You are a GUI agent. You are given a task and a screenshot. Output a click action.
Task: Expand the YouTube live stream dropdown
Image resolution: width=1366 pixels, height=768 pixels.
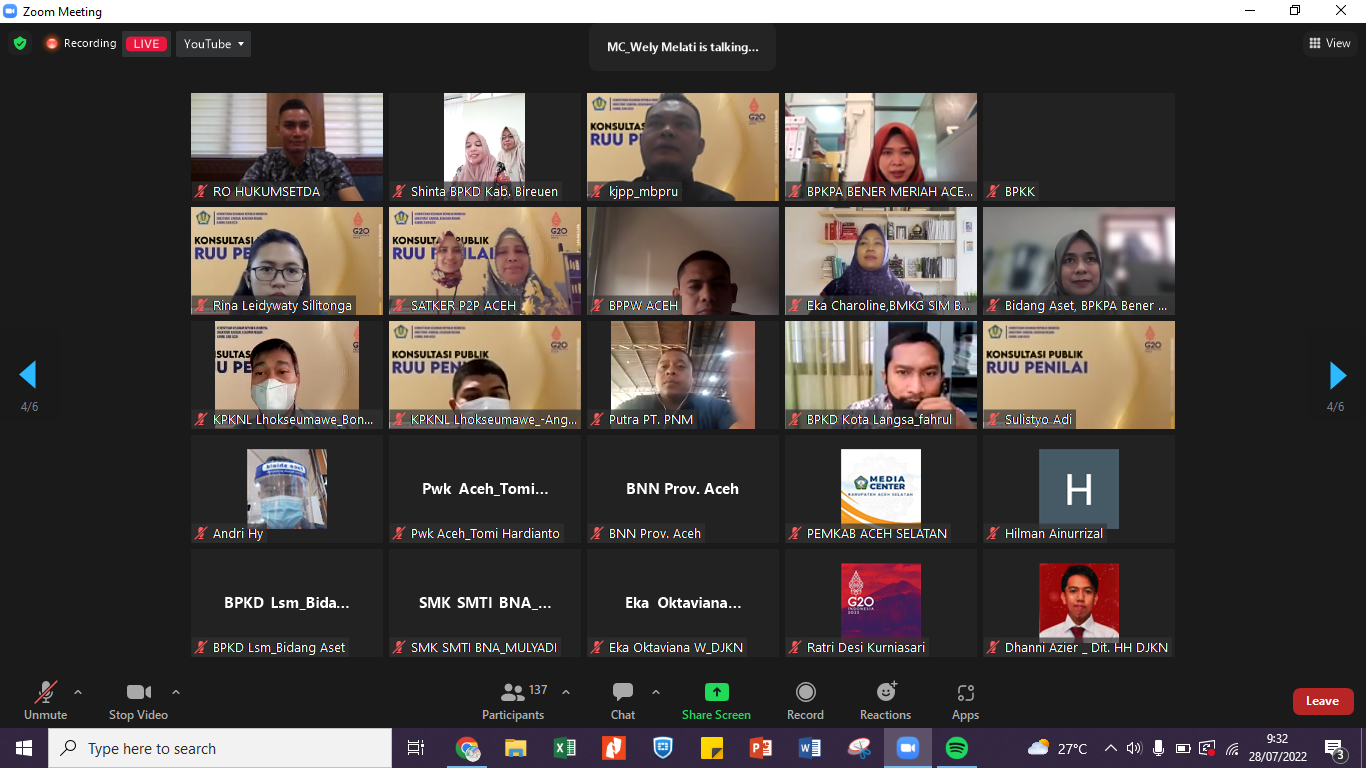click(214, 44)
